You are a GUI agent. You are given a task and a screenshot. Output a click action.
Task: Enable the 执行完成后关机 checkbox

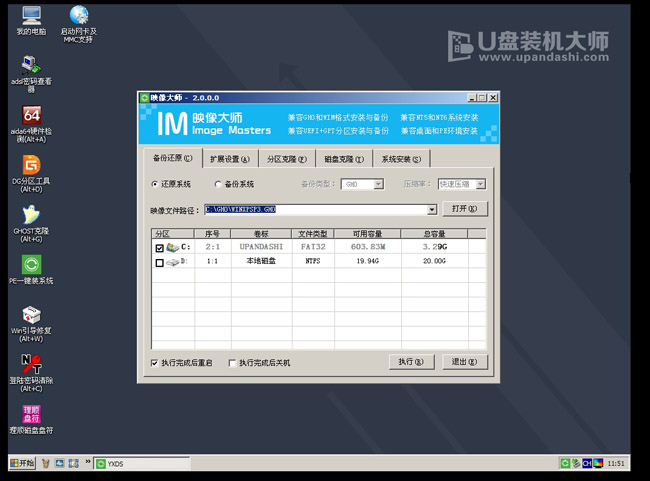(x=233, y=363)
